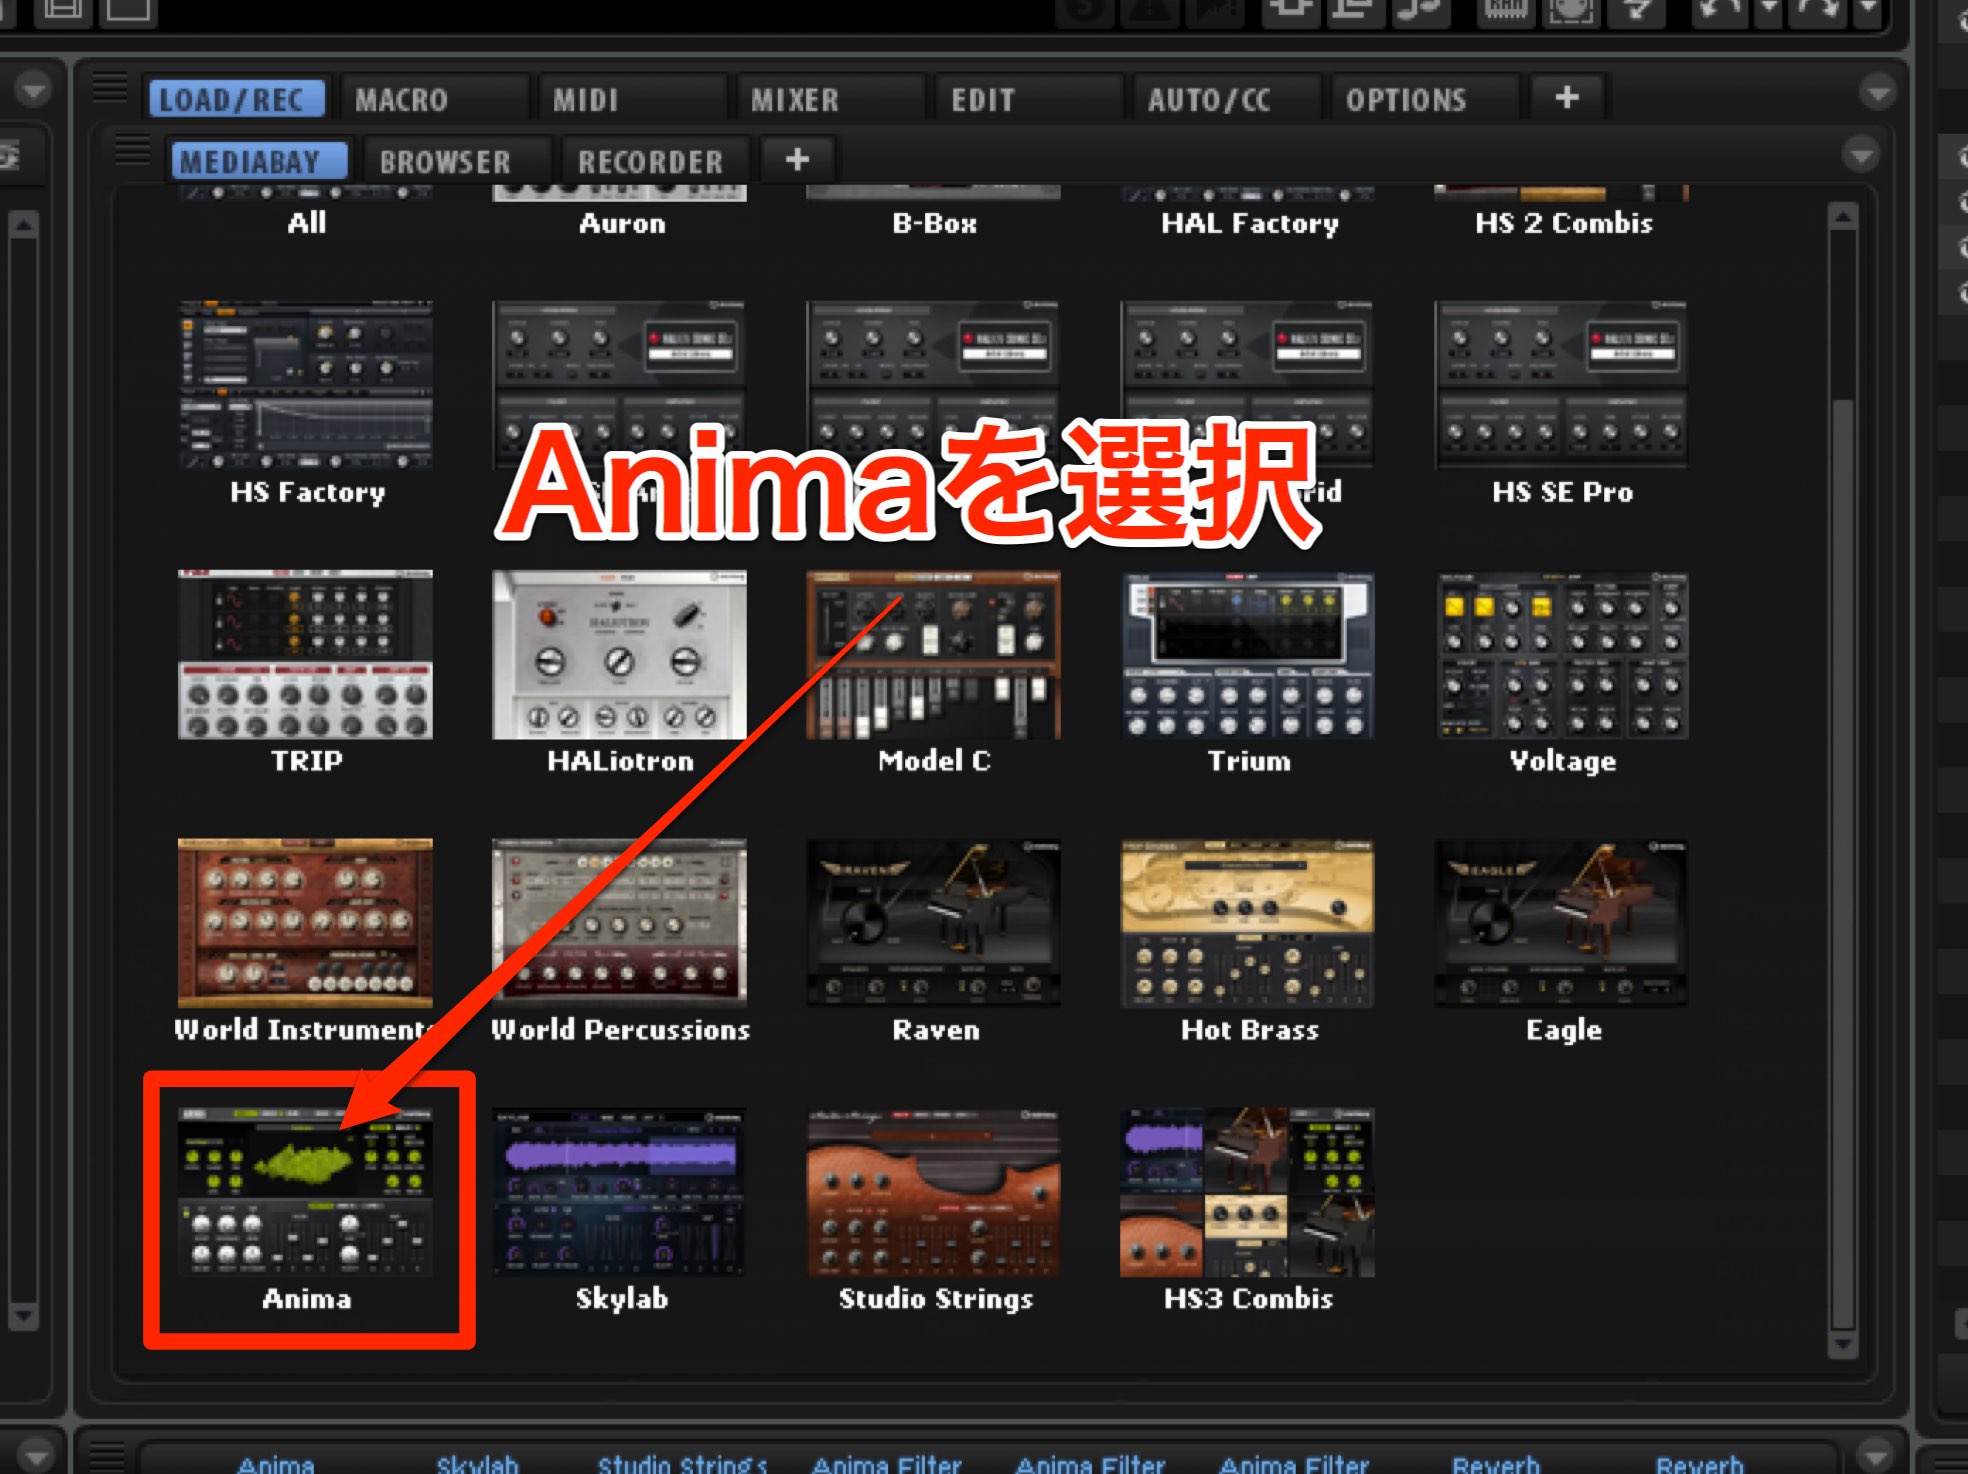Select the Voltage synth icon

pos(1561,654)
